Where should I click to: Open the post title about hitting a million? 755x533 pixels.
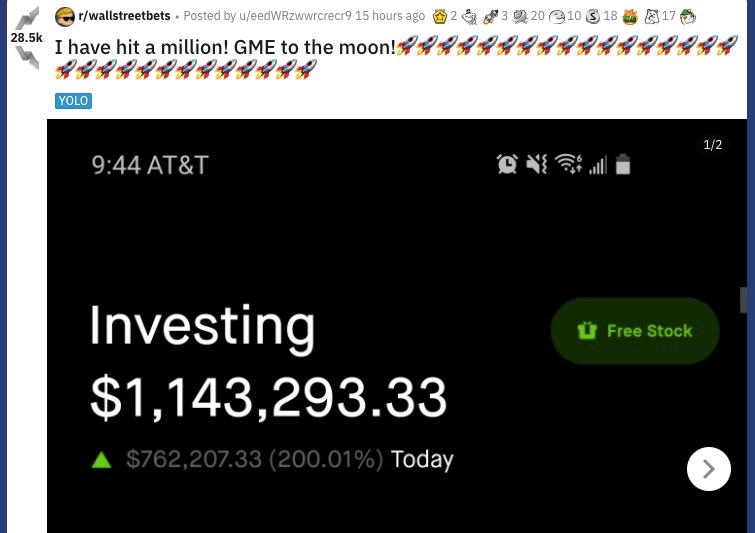click(225, 47)
